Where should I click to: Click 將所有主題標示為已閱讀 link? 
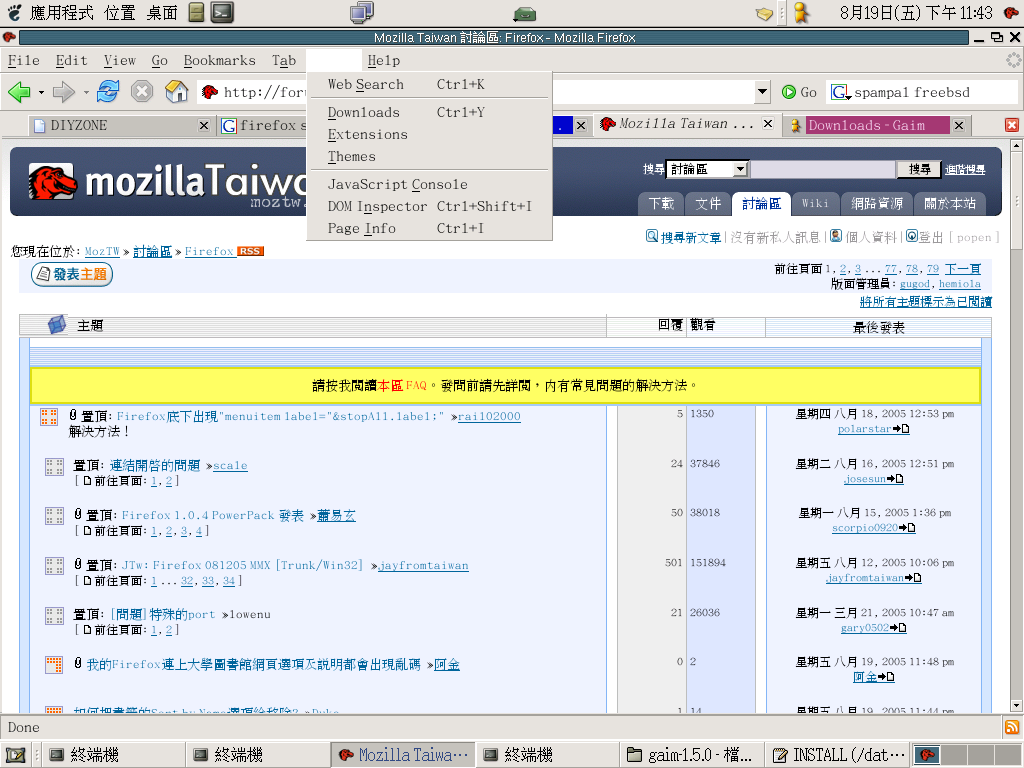[x=925, y=302]
